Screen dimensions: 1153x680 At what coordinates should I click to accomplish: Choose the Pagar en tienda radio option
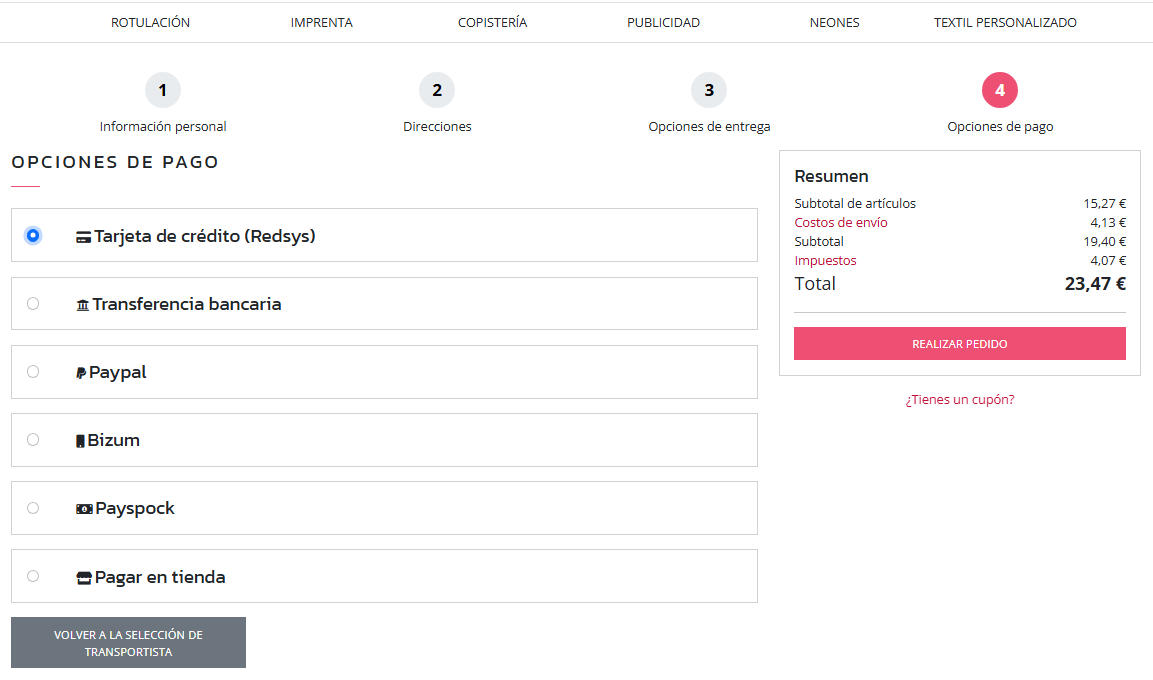pos(33,576)
